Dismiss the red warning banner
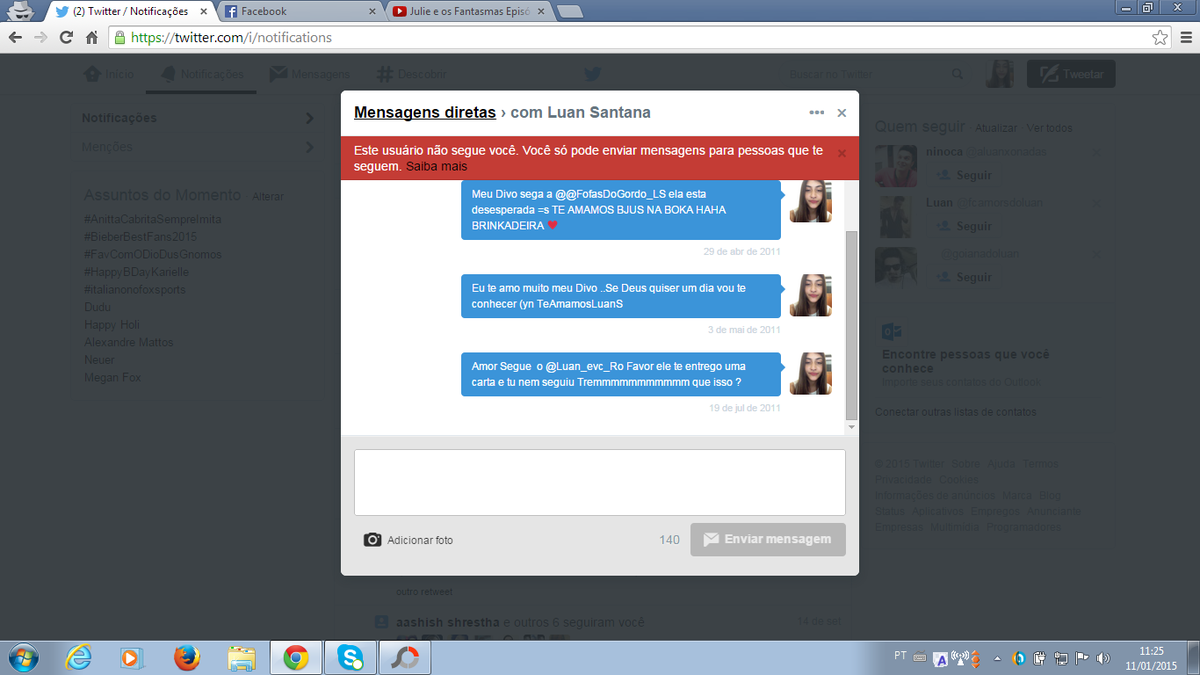This screenshot has width=1200, height=675. [841, 153]
